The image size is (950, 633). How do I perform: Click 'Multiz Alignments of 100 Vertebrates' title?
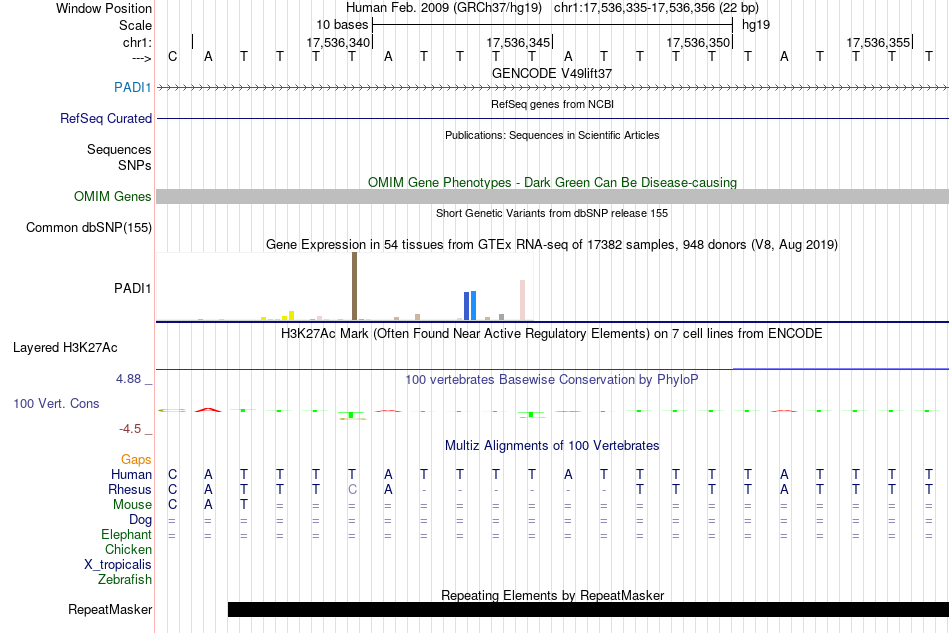tap(552, 445)
